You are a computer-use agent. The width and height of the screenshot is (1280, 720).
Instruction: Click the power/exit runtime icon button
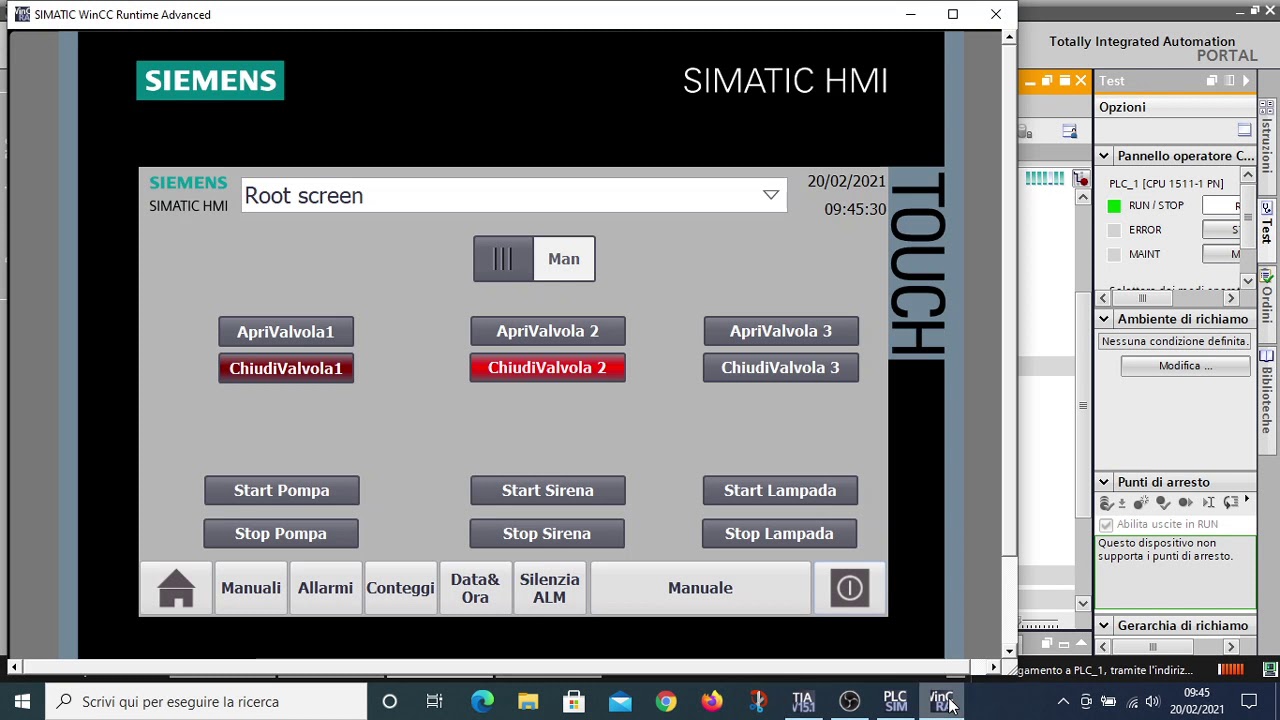tap(849, 588)
